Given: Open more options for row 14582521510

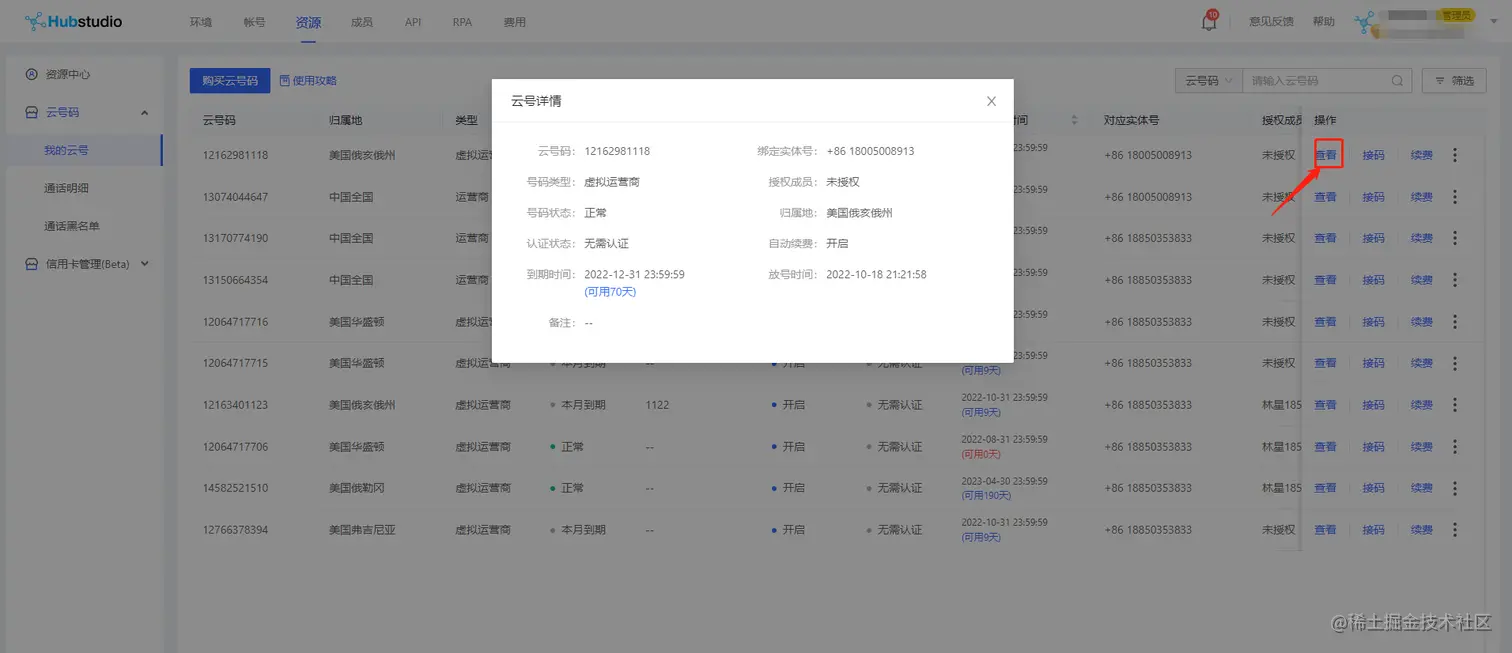Looking at the screenshot, I should (1455, 488).
